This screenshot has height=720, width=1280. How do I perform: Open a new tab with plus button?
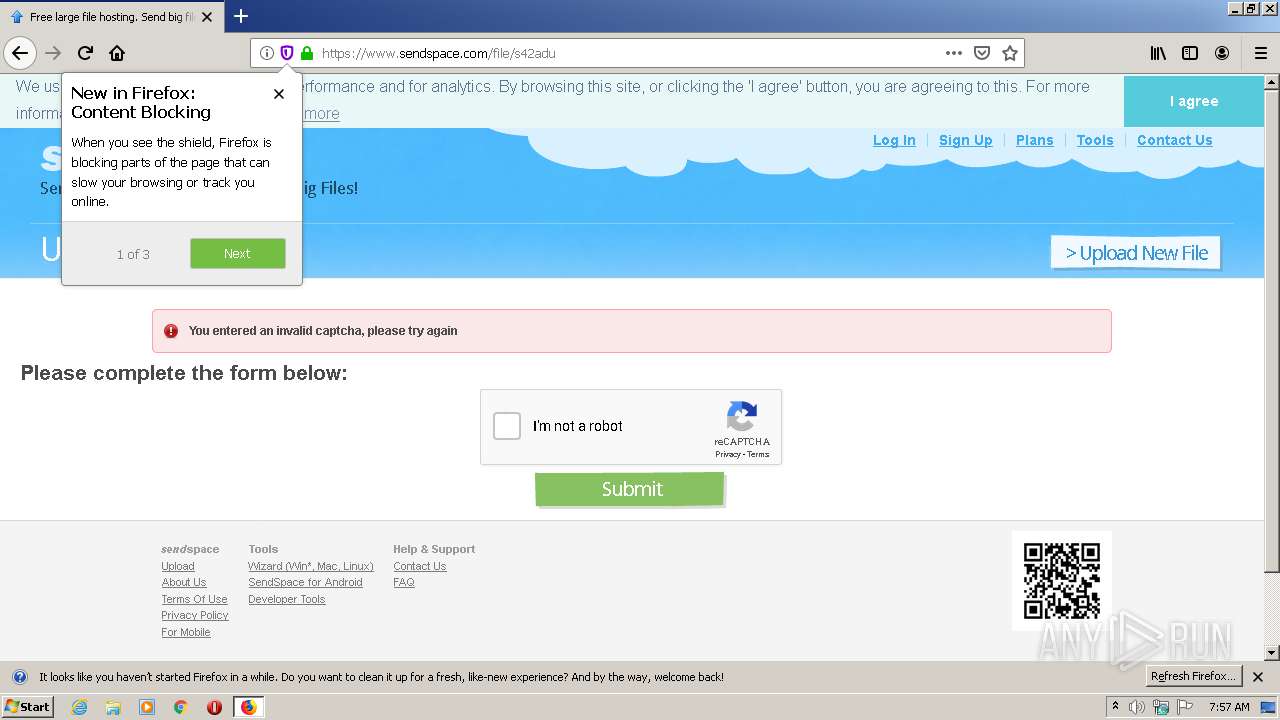tap(241, 16)
